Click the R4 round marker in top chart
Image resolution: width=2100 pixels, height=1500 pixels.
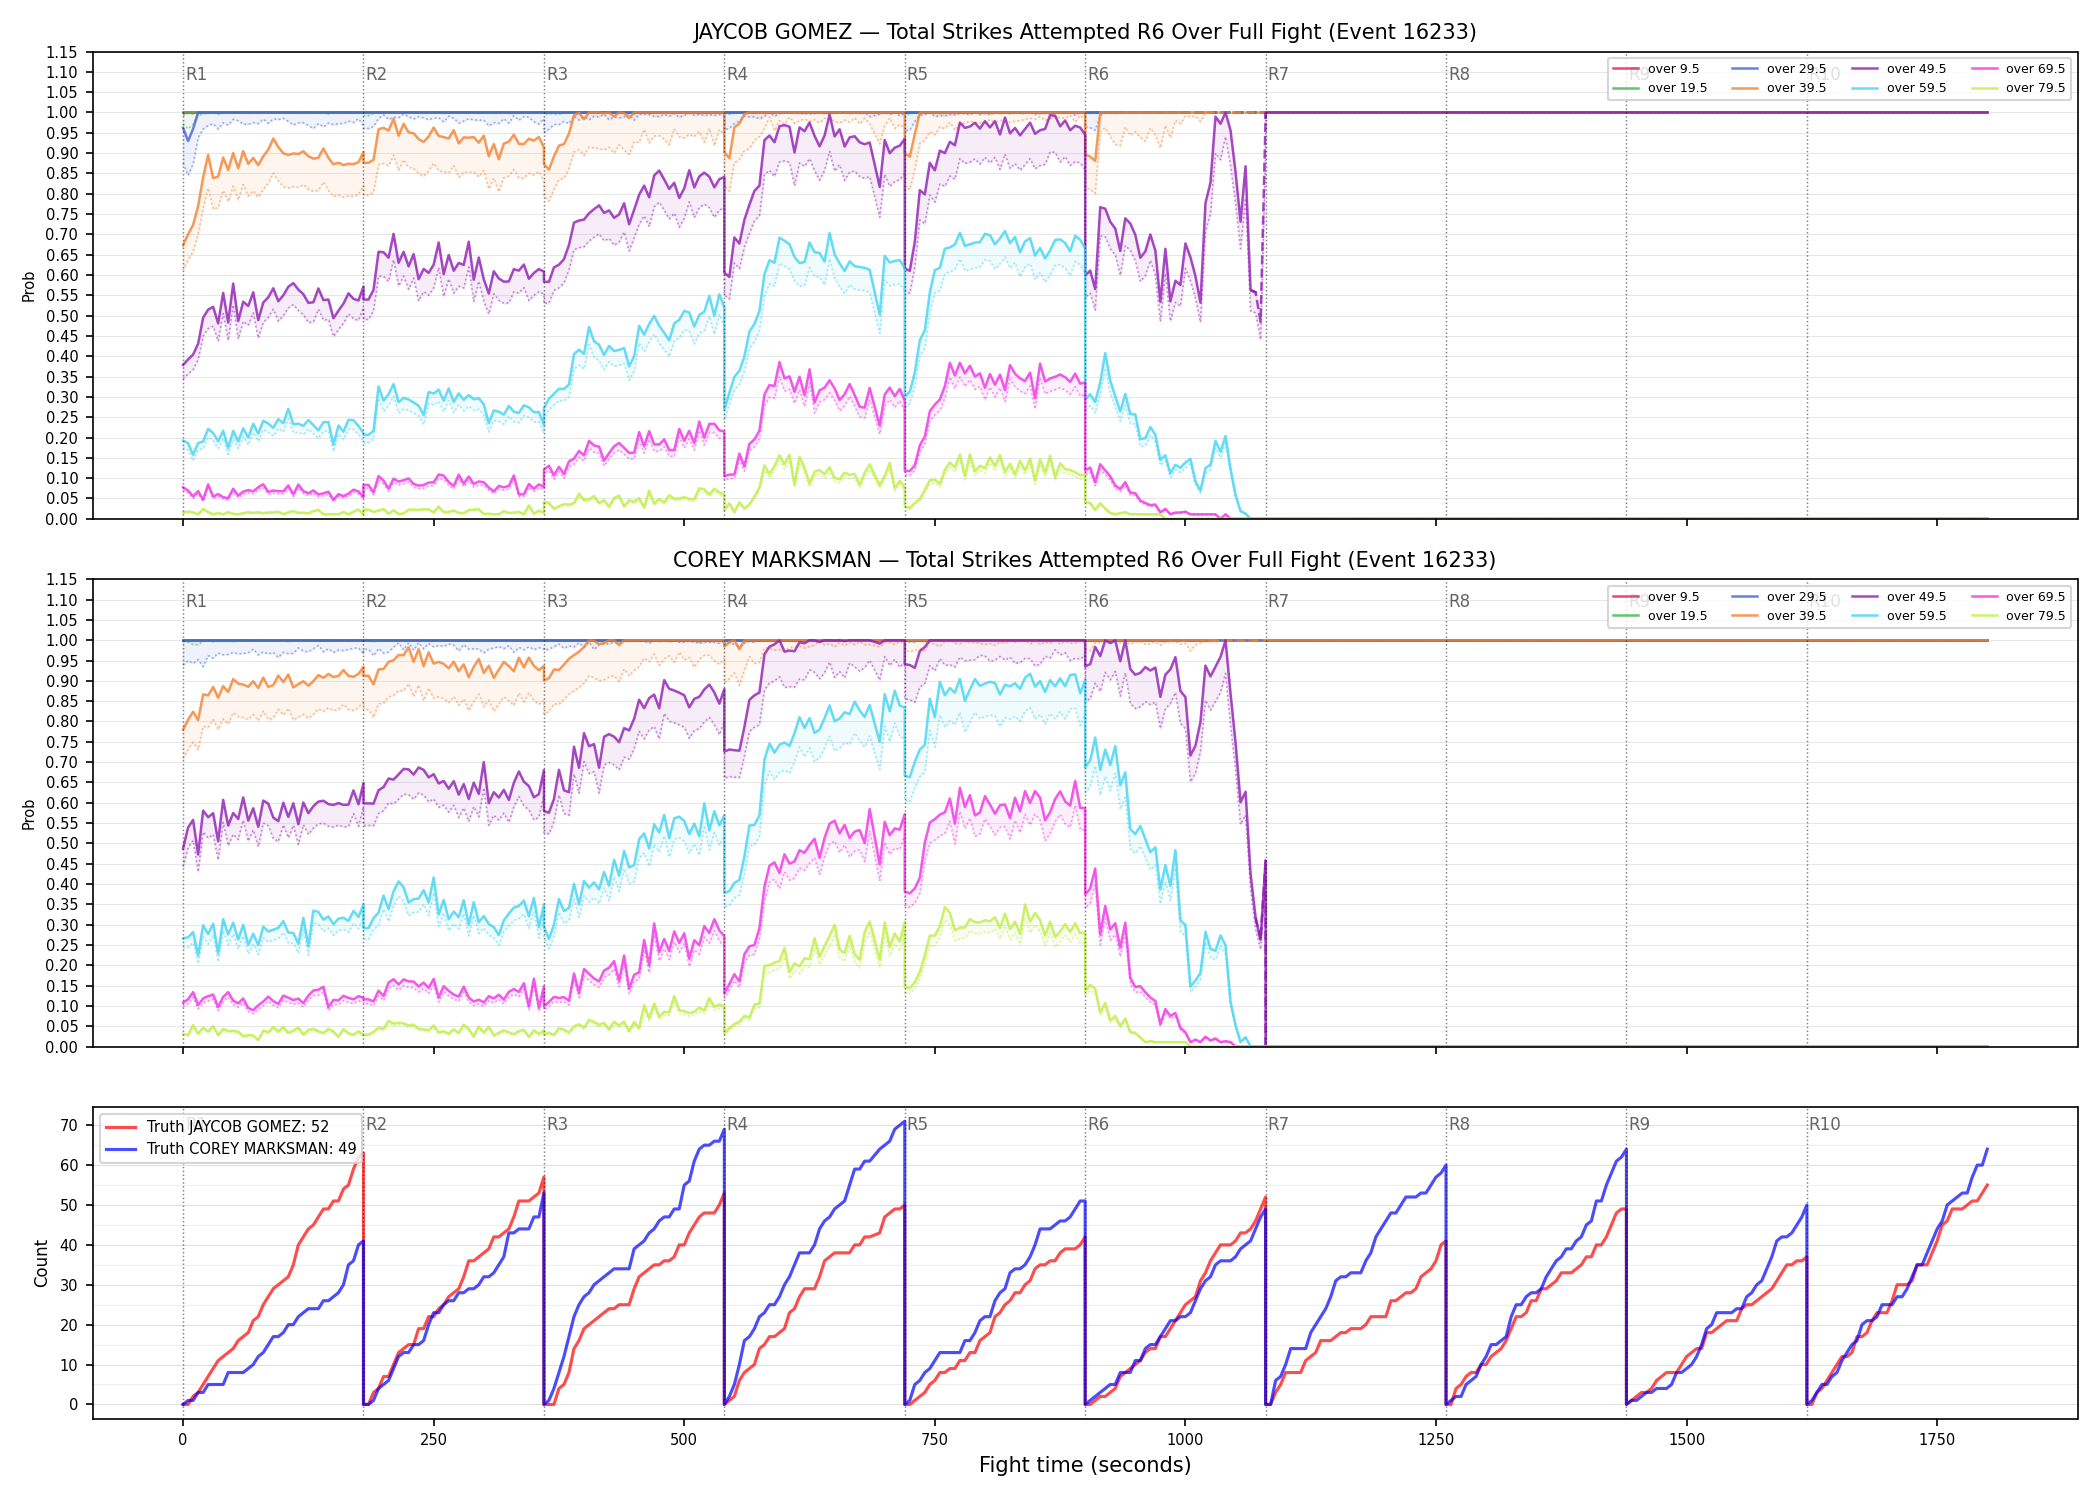point(737,74)
